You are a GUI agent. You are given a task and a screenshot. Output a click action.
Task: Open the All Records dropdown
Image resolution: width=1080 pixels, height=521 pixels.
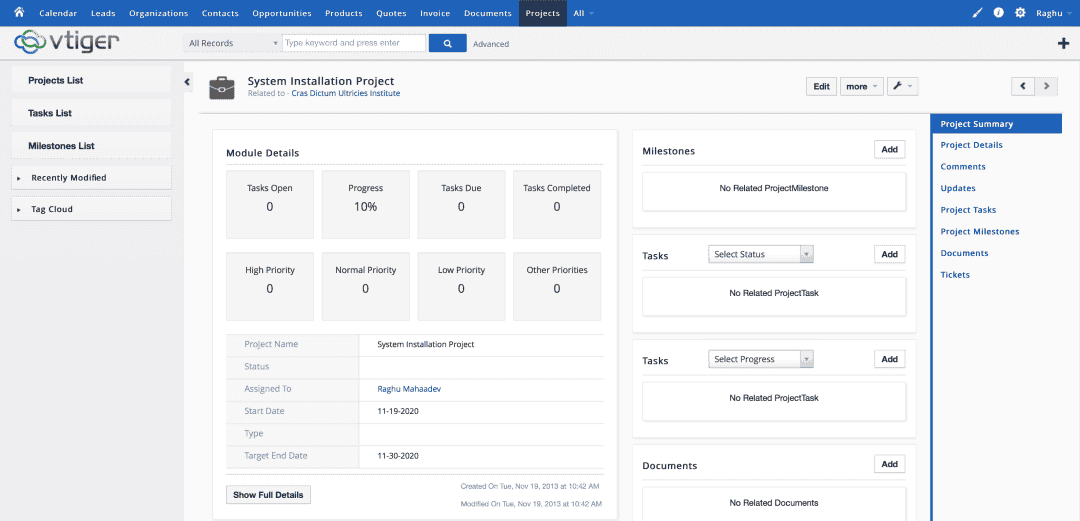[x=232, y=43]
